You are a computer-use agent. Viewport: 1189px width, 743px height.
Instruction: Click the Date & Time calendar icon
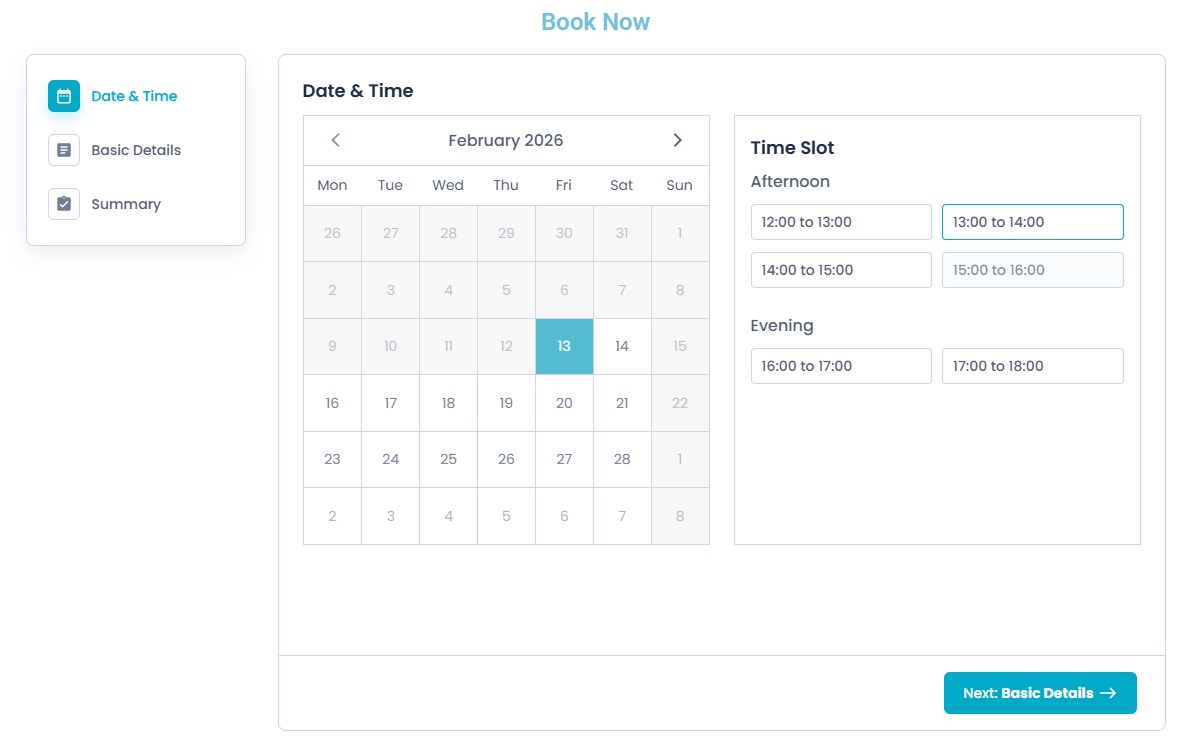point(64,96)
